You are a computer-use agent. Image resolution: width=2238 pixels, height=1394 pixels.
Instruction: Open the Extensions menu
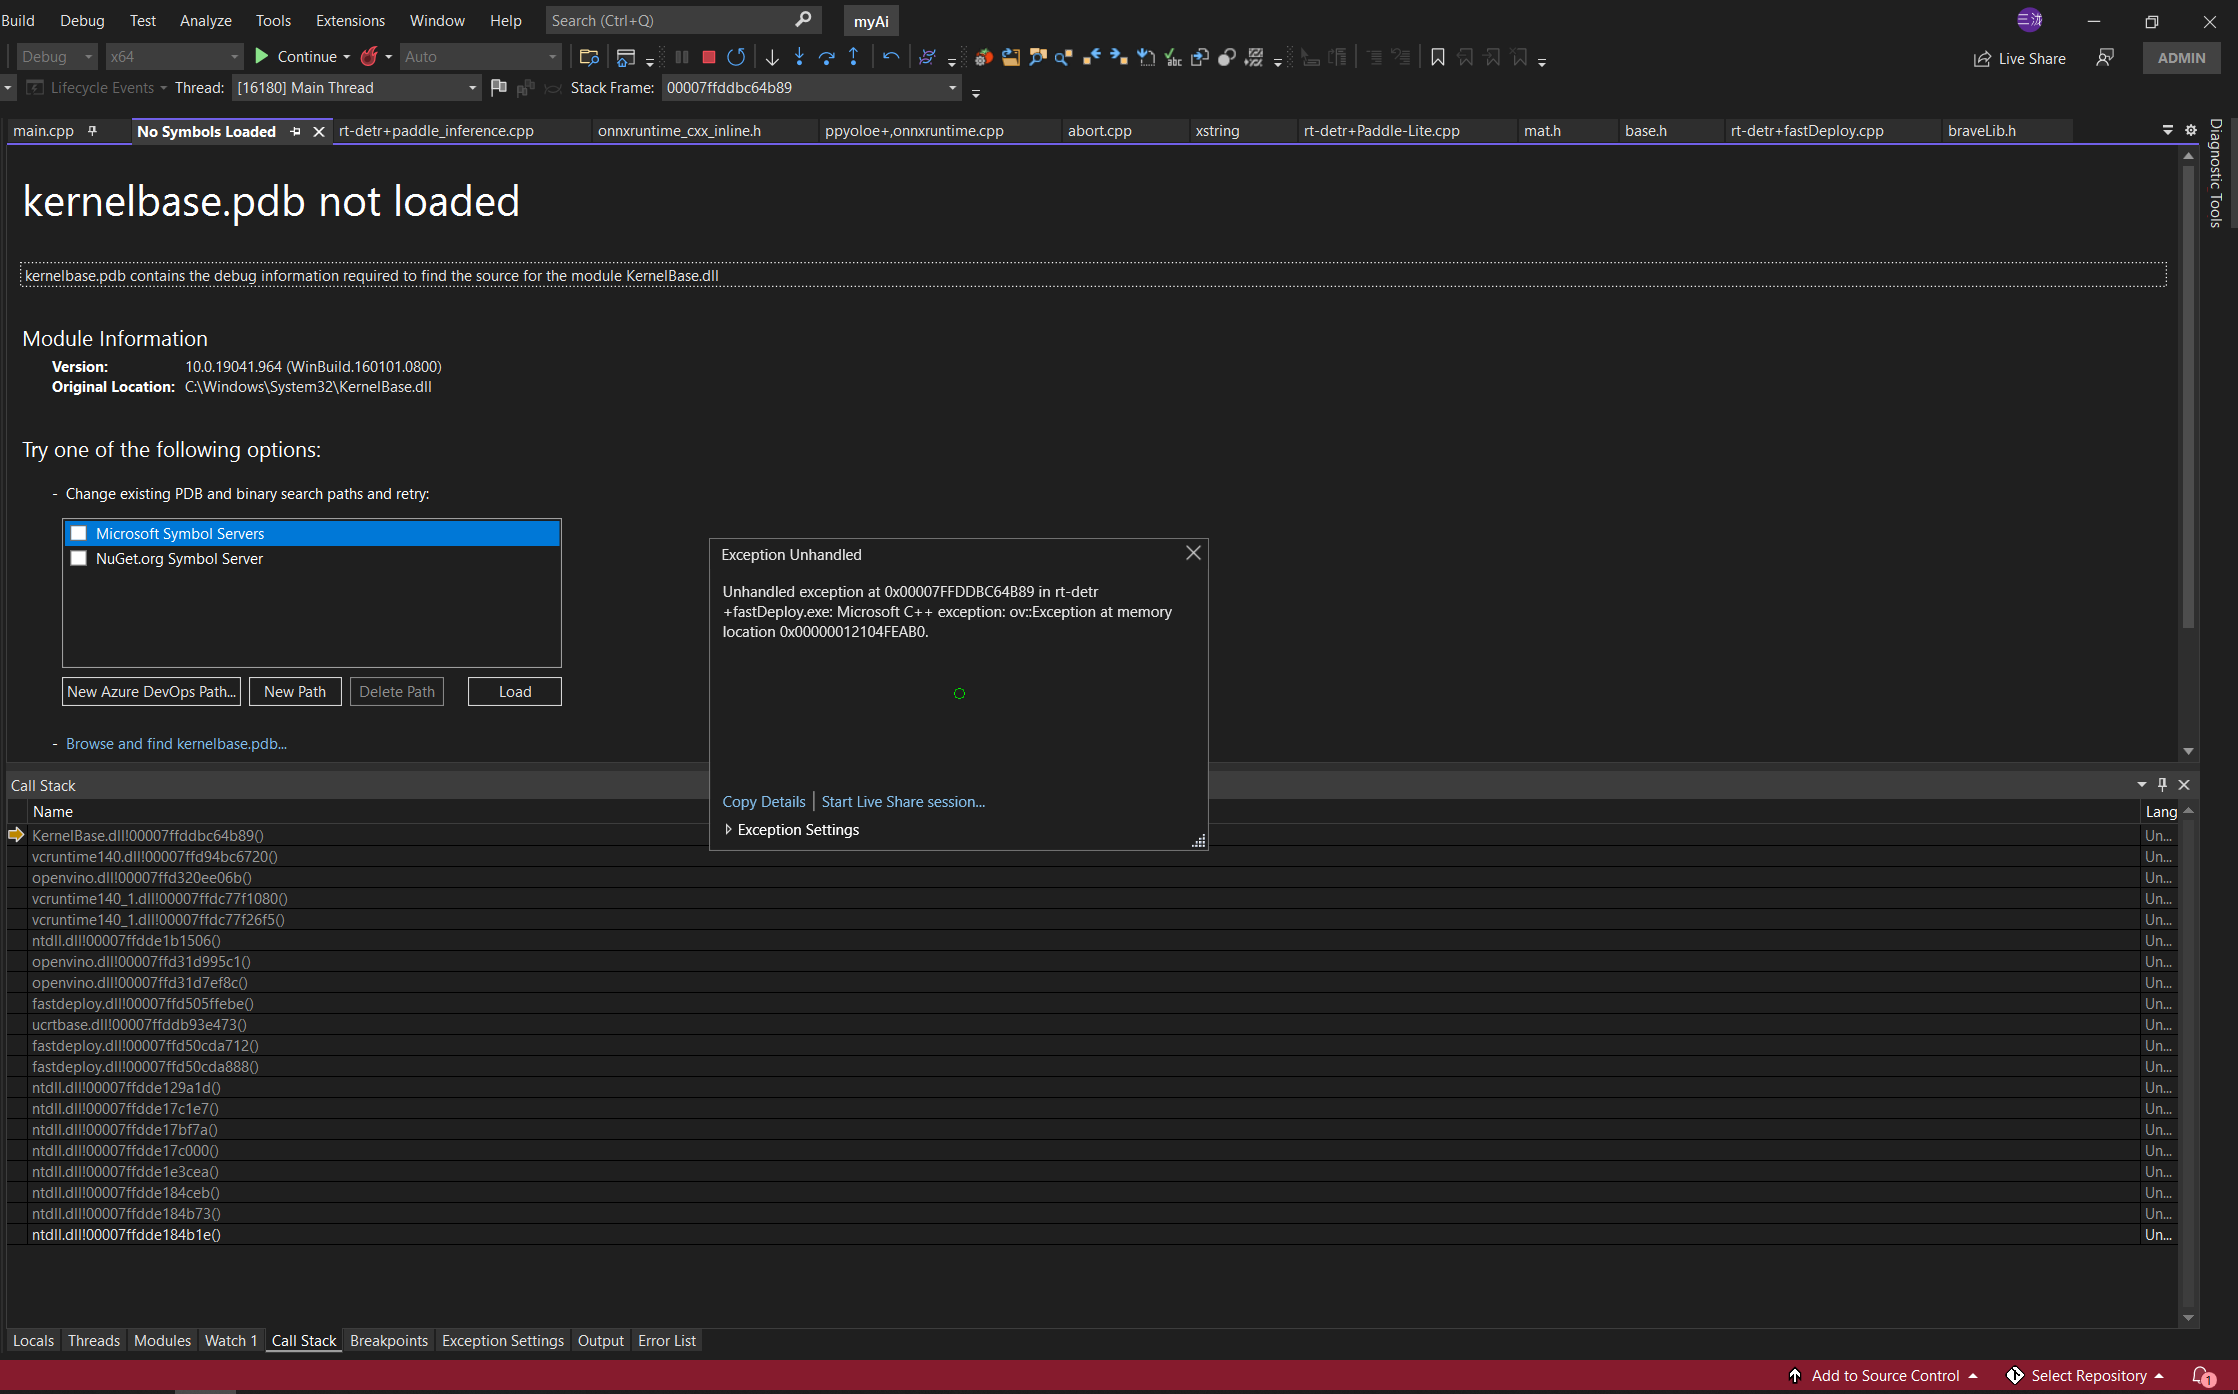coord(350,20)
